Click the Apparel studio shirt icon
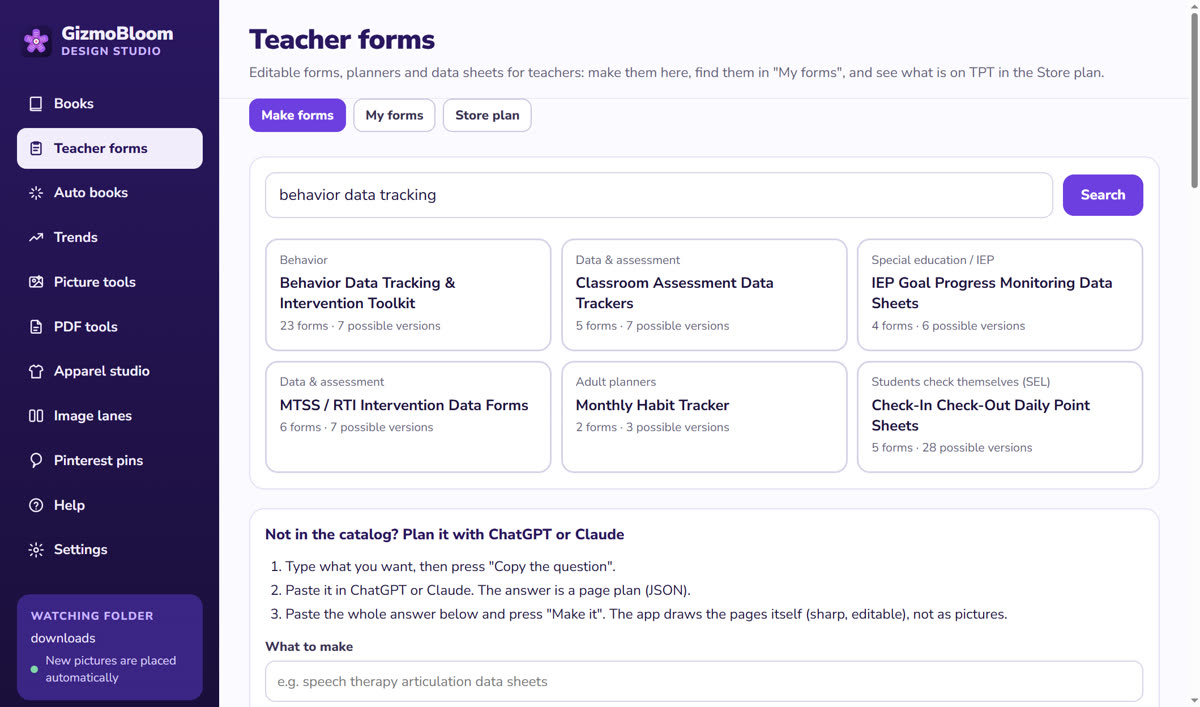The width and height of the screenshot is (1200, 707). pyautogui.click(x=36, y=371)
